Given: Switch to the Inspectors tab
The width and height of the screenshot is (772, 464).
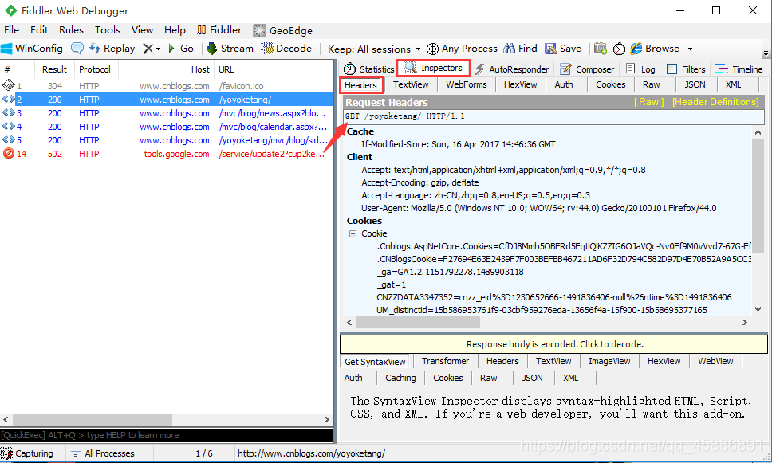Looking at the screenshot, I should [434, 68].
